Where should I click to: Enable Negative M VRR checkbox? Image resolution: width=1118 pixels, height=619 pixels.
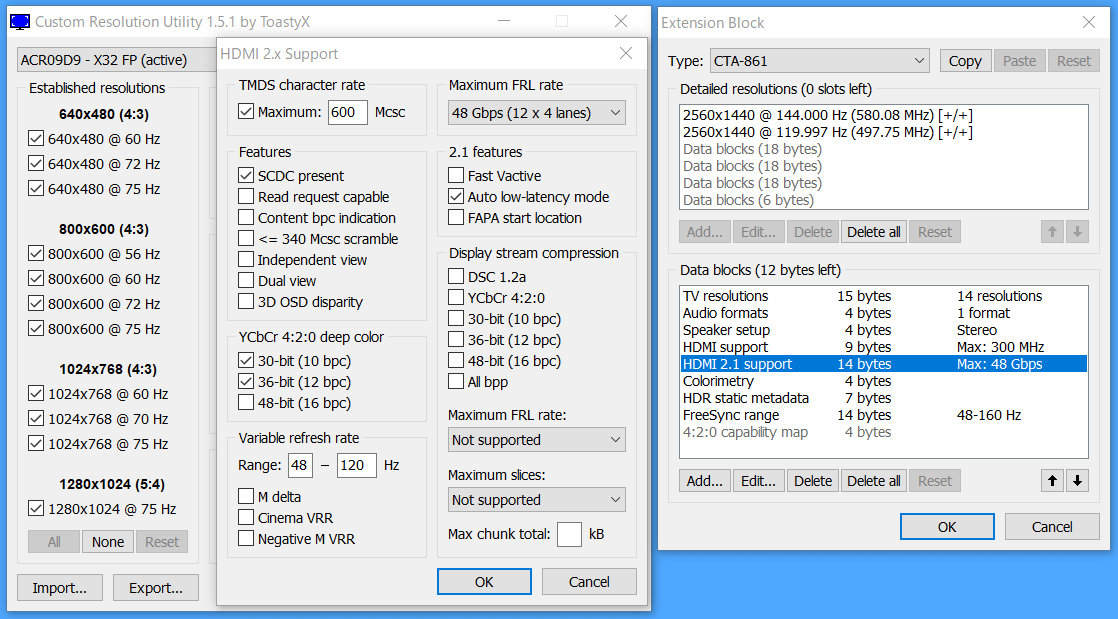click(x=246, y=538)
